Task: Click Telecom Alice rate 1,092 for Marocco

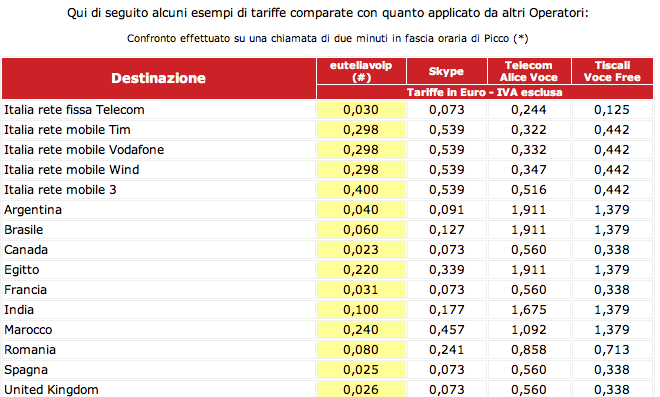Action: click(x=529, y=330)
